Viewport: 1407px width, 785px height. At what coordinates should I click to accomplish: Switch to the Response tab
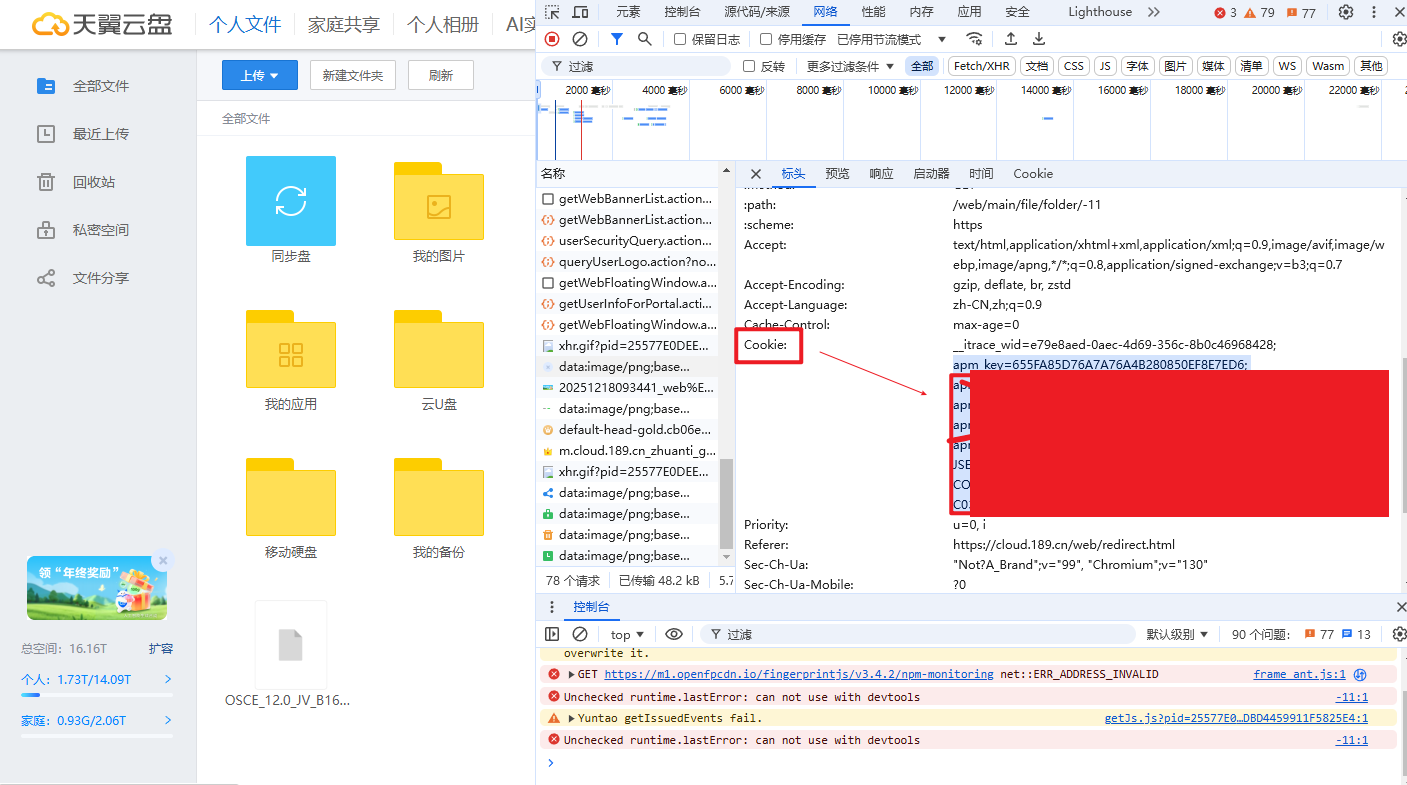881,173
